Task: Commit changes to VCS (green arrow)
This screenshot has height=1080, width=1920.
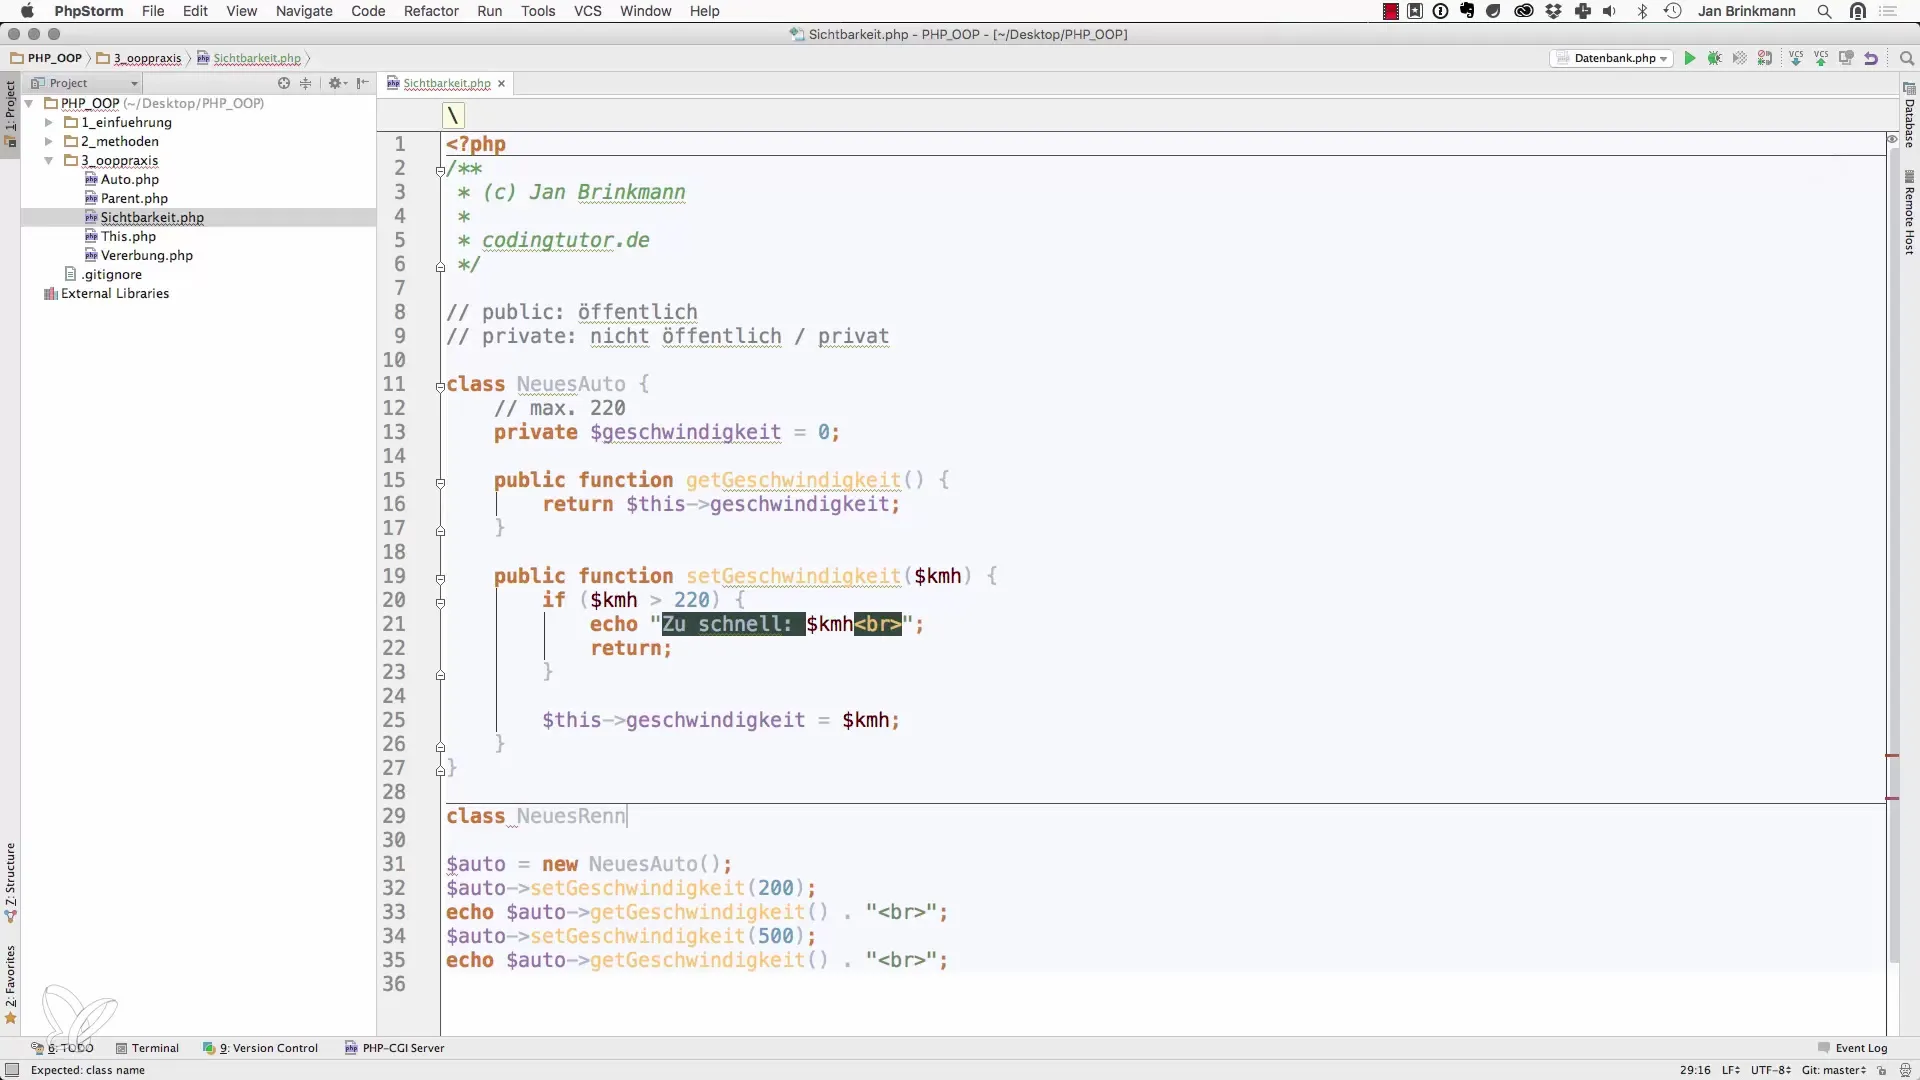Action: point(1821,58)
